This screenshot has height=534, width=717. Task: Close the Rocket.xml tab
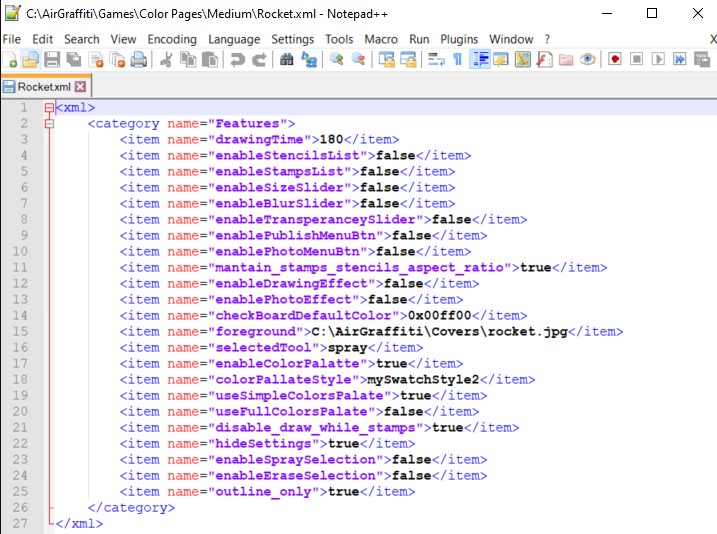click(80, 86)
